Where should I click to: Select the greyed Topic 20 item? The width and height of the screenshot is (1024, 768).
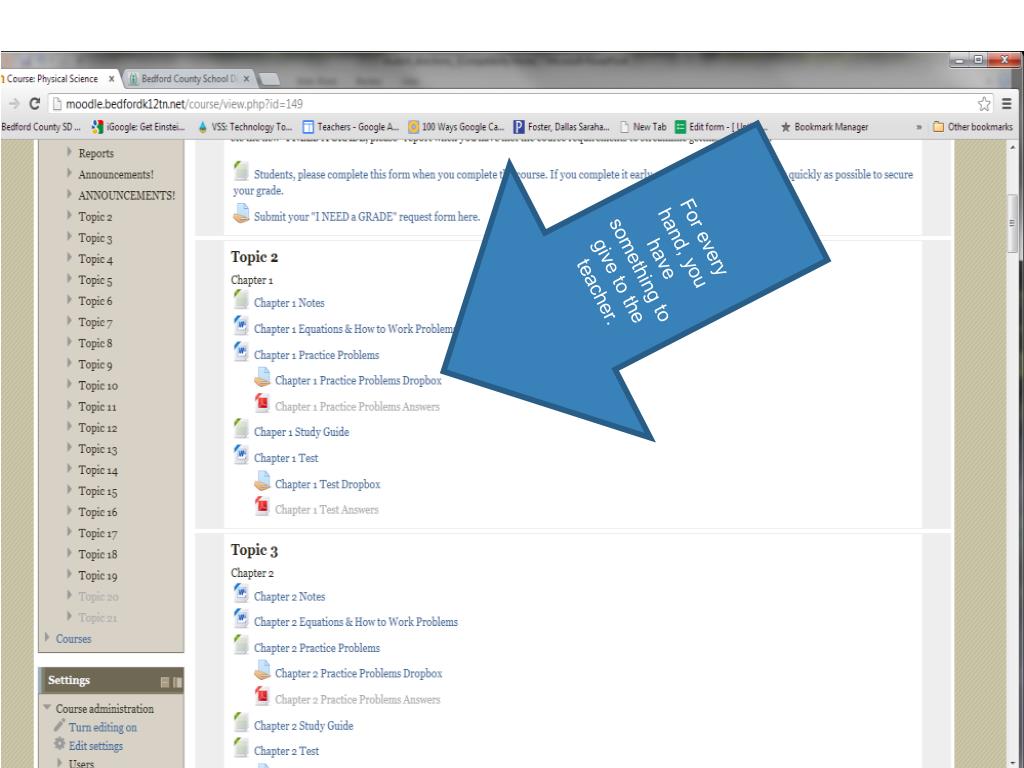(x=98, y=596)
